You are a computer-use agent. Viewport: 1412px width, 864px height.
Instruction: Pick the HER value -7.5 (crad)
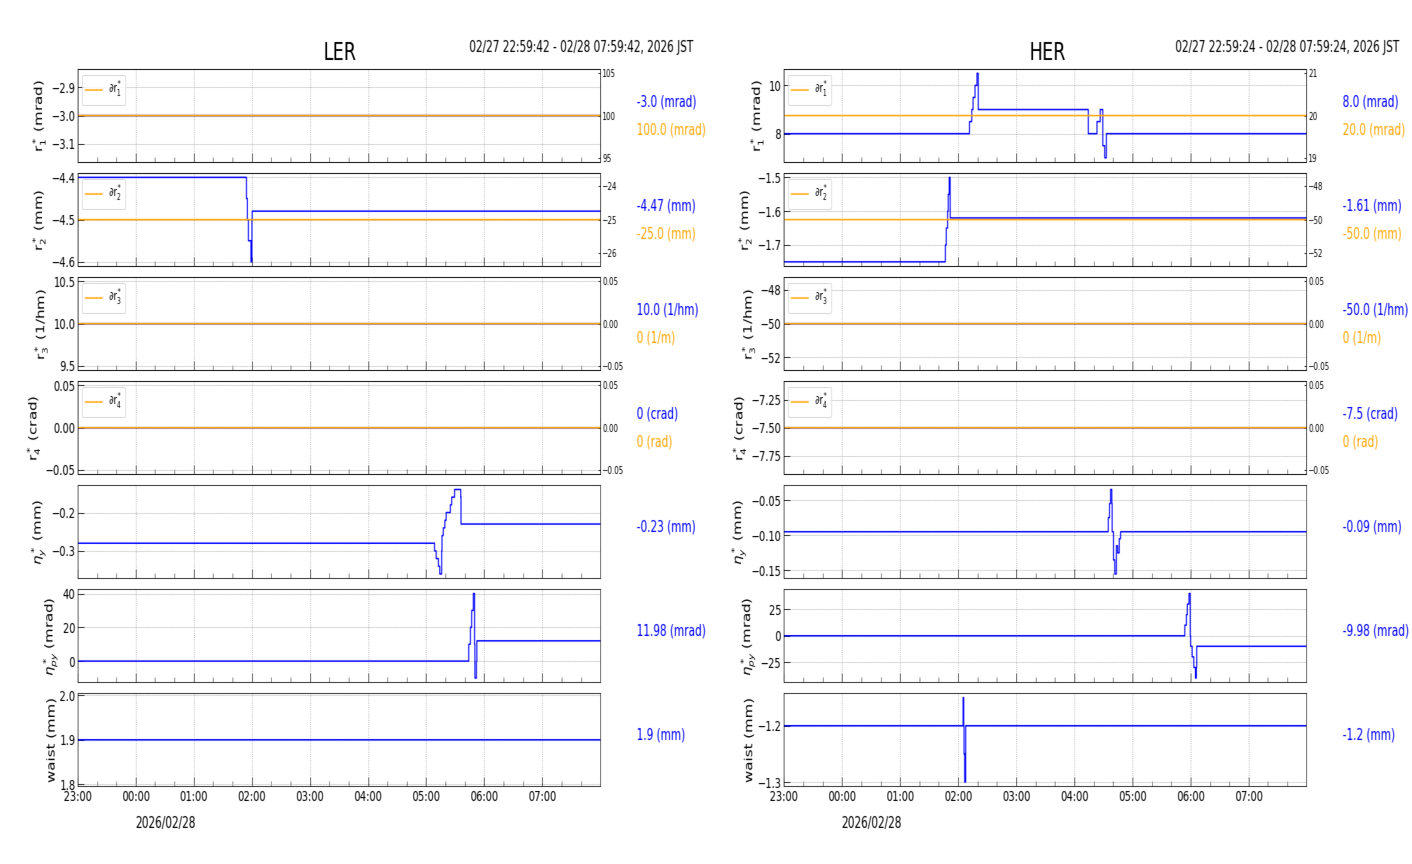click(x=1370, y=414)
